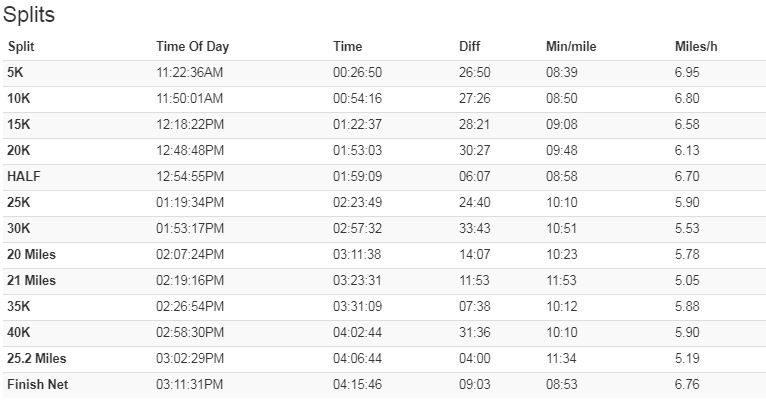Select the HALF split row label

23,176
